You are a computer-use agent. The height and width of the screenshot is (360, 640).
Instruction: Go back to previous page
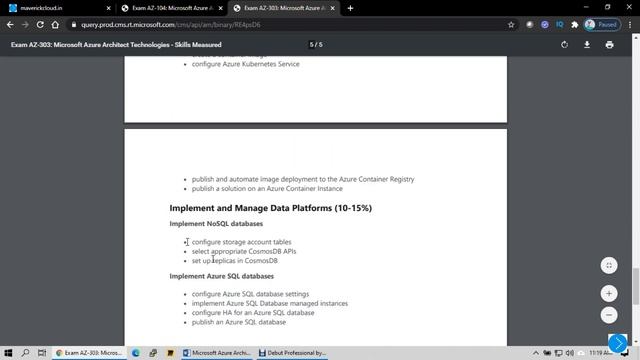[x=10, y=24]
